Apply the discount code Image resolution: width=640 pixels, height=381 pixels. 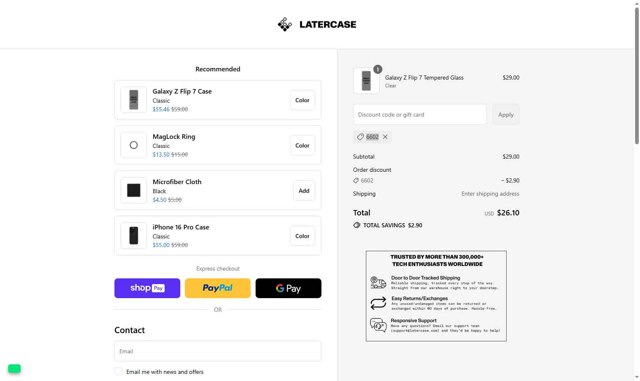pos(506,115)
